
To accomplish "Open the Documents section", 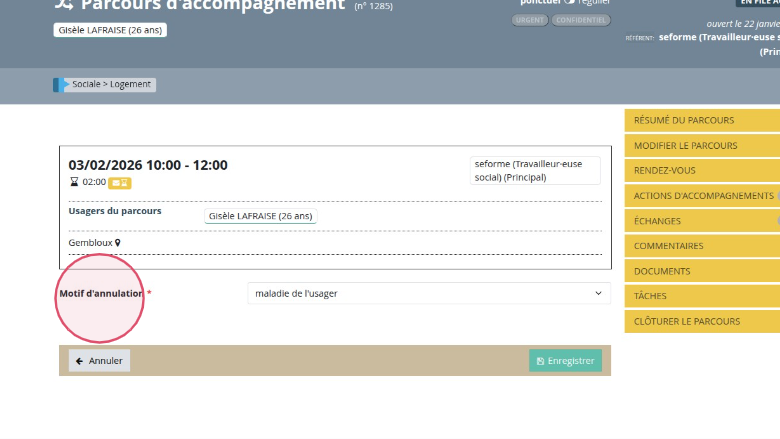I will [700, 271].
